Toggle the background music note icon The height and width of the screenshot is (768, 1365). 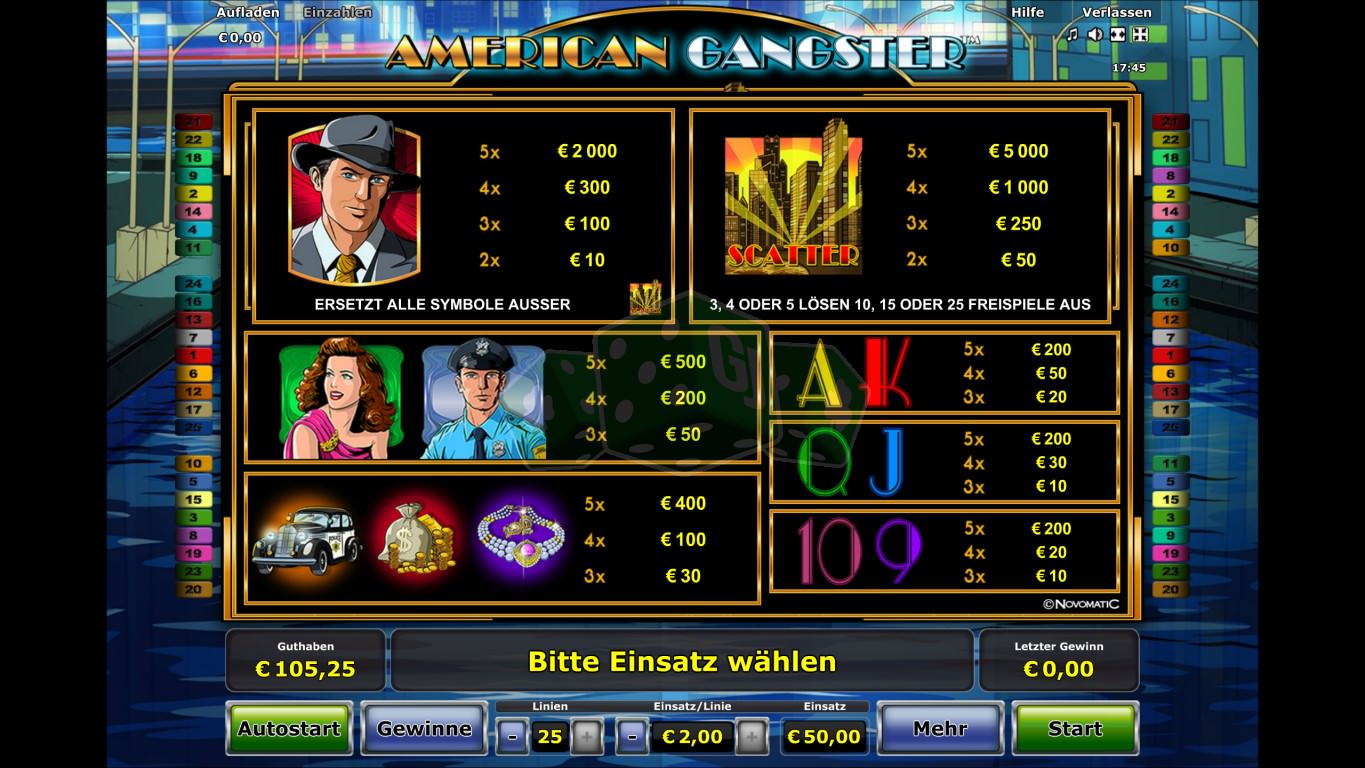(1073, 35)
